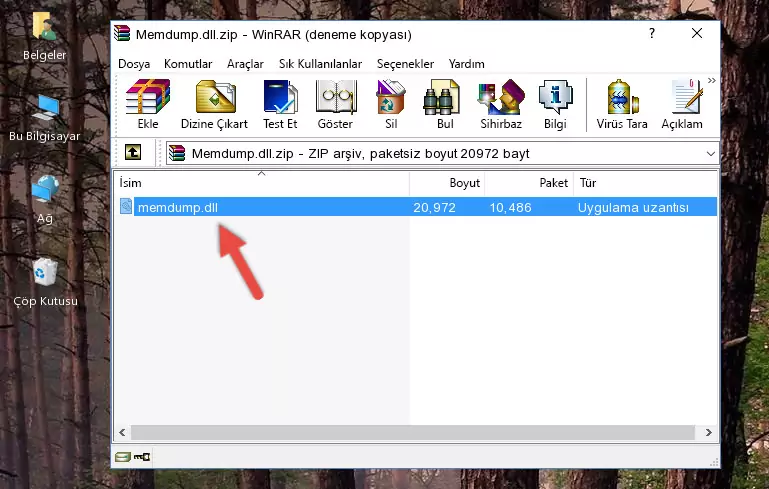Image resolution: width=769 pixels, height=489 pixels.
Task: Open the Göster viewer icon
Action: (x=335, y=104)
